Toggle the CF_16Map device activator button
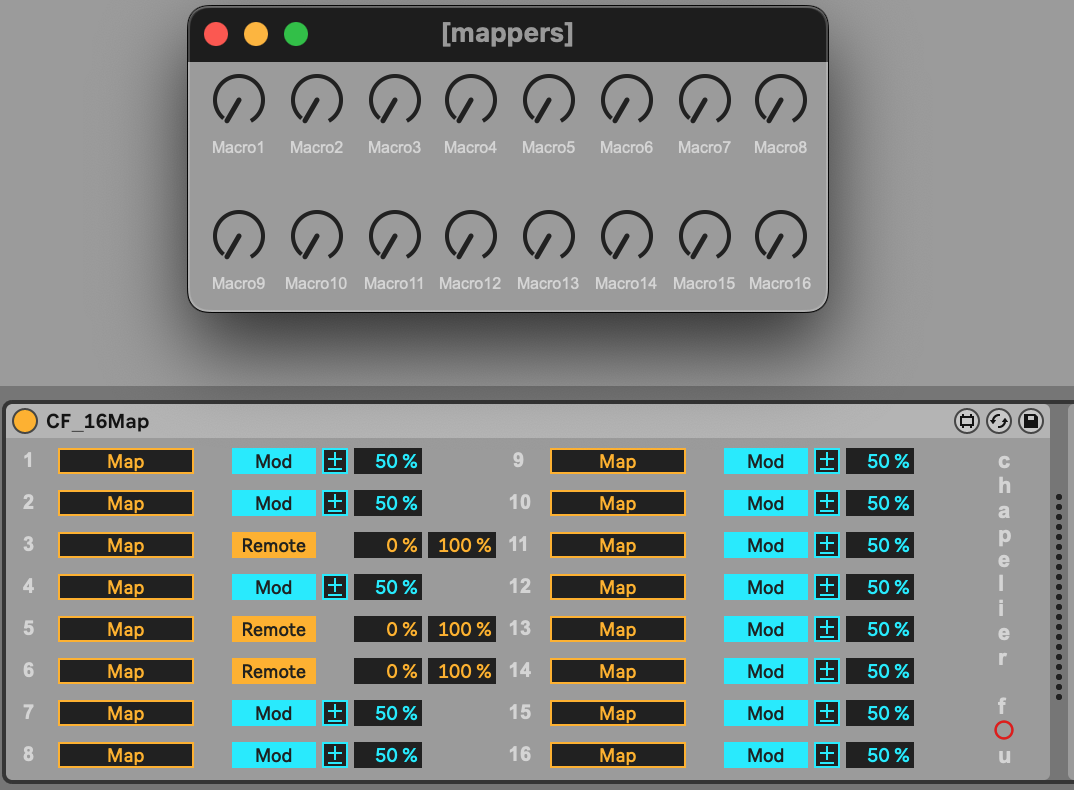 coord(24,421)
